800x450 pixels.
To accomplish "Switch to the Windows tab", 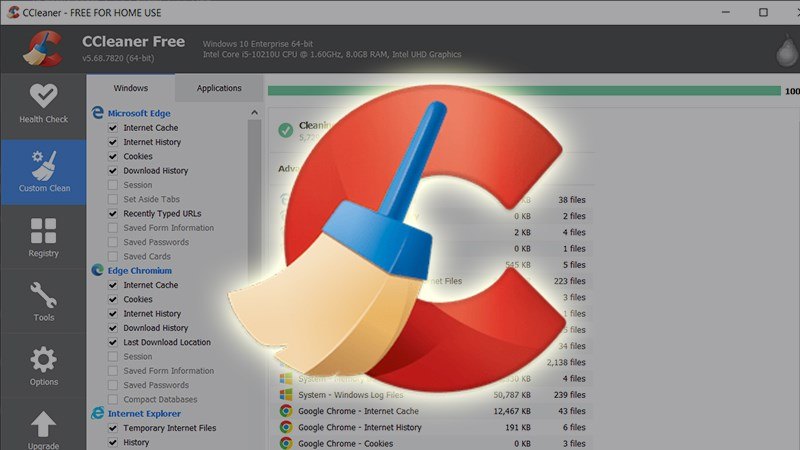I will (x=130, y=88).
